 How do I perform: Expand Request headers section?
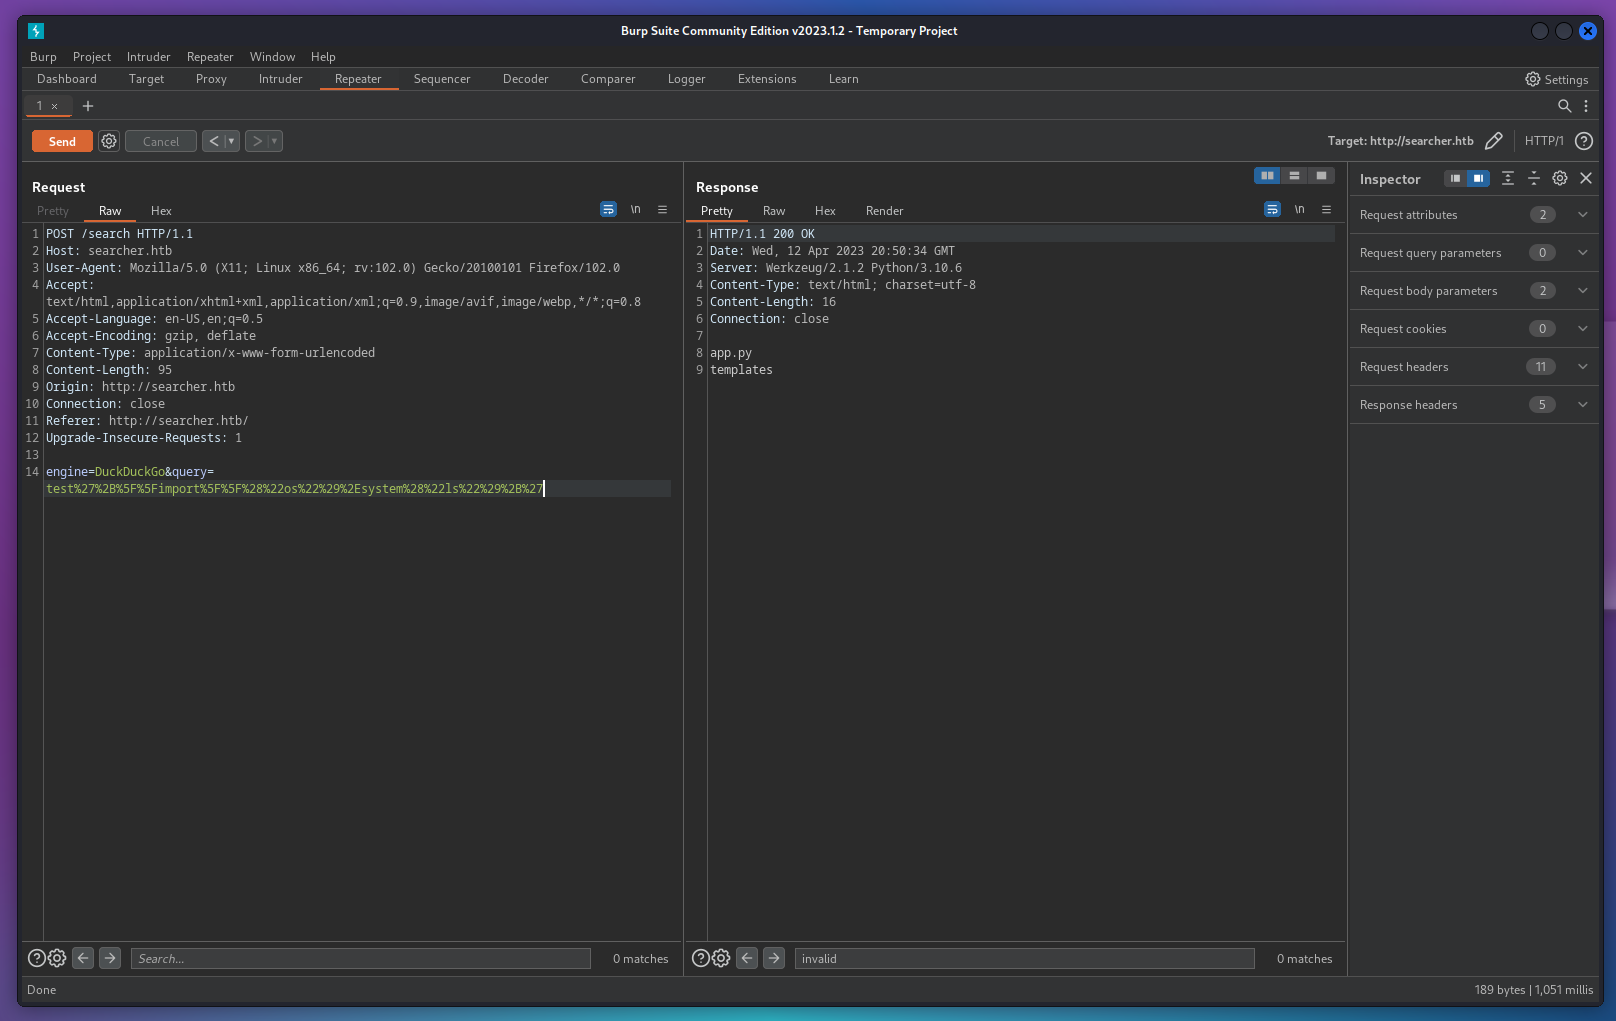[1473, 367]
